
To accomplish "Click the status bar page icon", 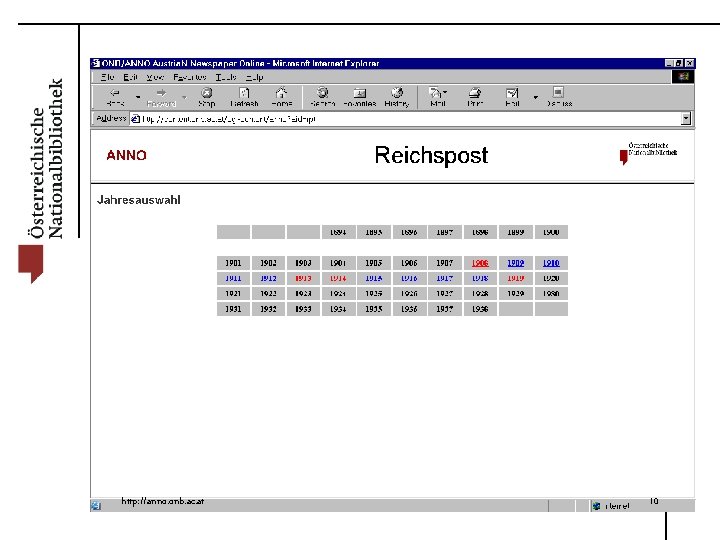I will [x=96, y=506].
